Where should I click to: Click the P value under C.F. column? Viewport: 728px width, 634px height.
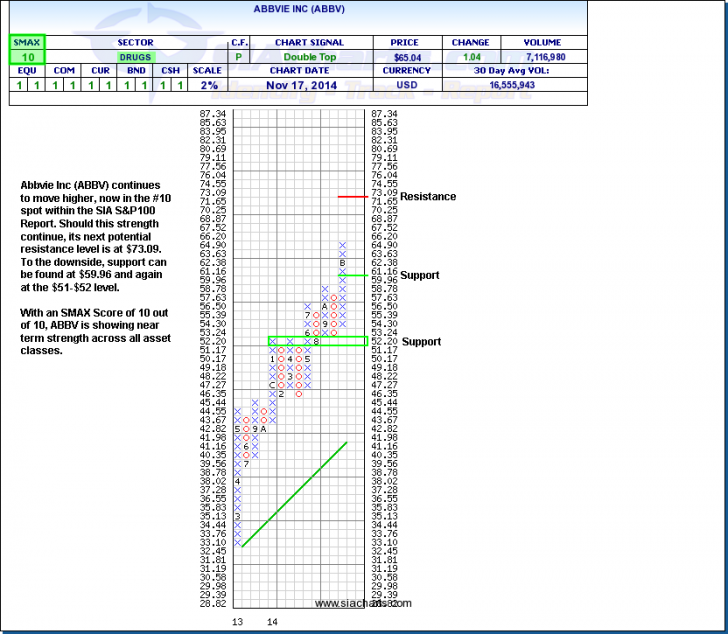pyautogui.click(x=239, y=58)
